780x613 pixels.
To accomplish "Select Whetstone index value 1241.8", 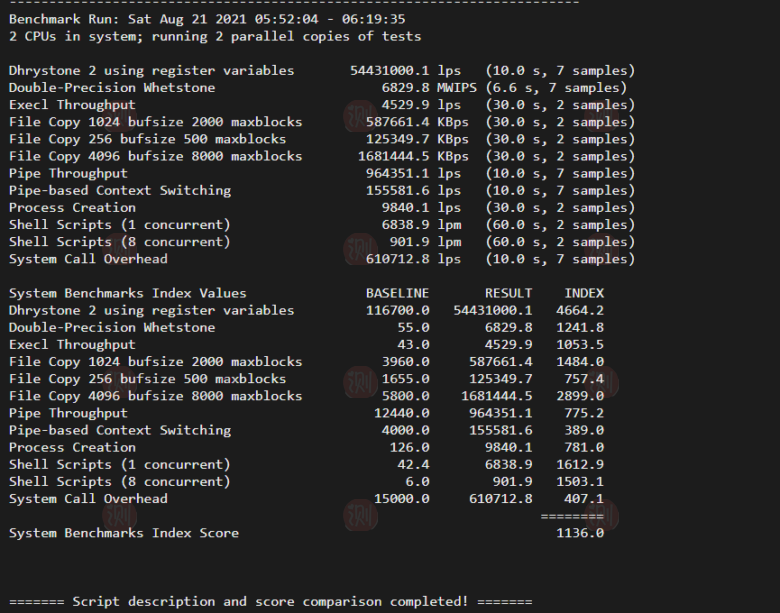I will pyautogui.click(x=580, y=328).
